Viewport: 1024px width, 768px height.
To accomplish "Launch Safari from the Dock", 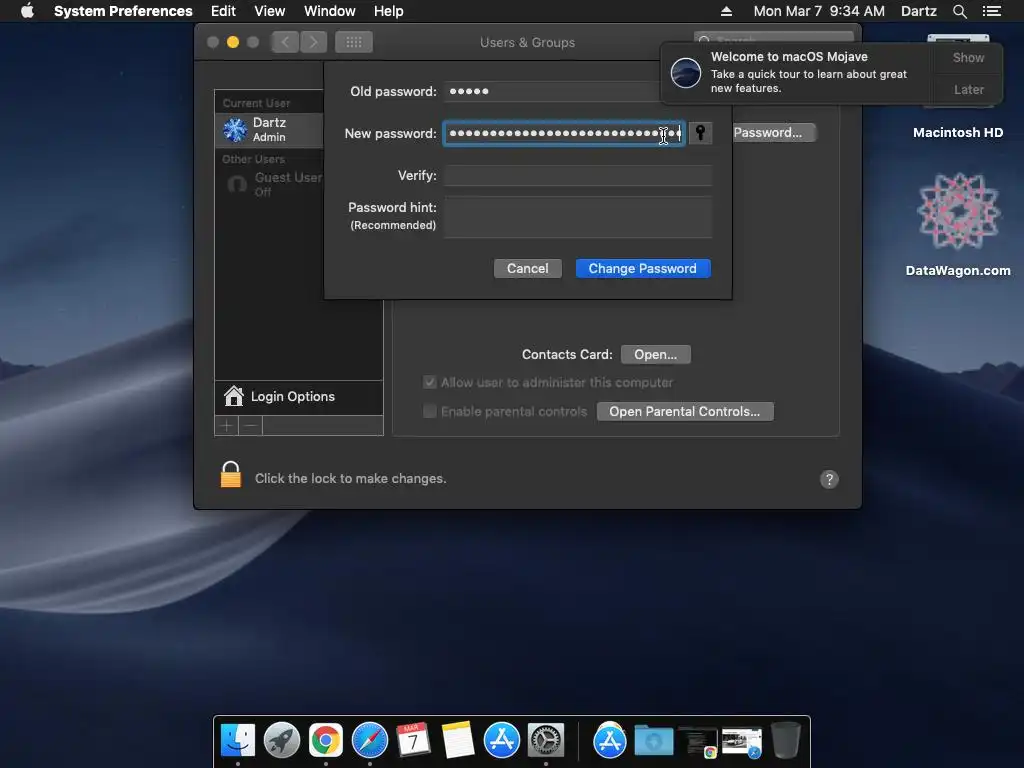I will [x=370, y=741].
